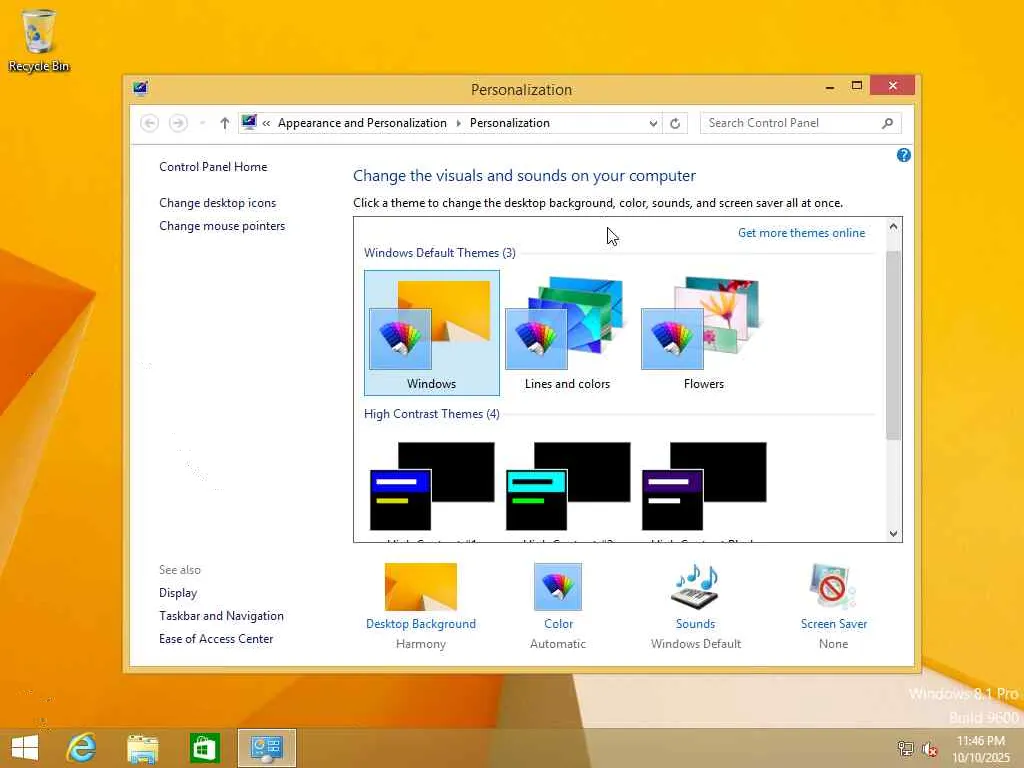Open recent locations dropdown arrow

(x=202, y=123)
